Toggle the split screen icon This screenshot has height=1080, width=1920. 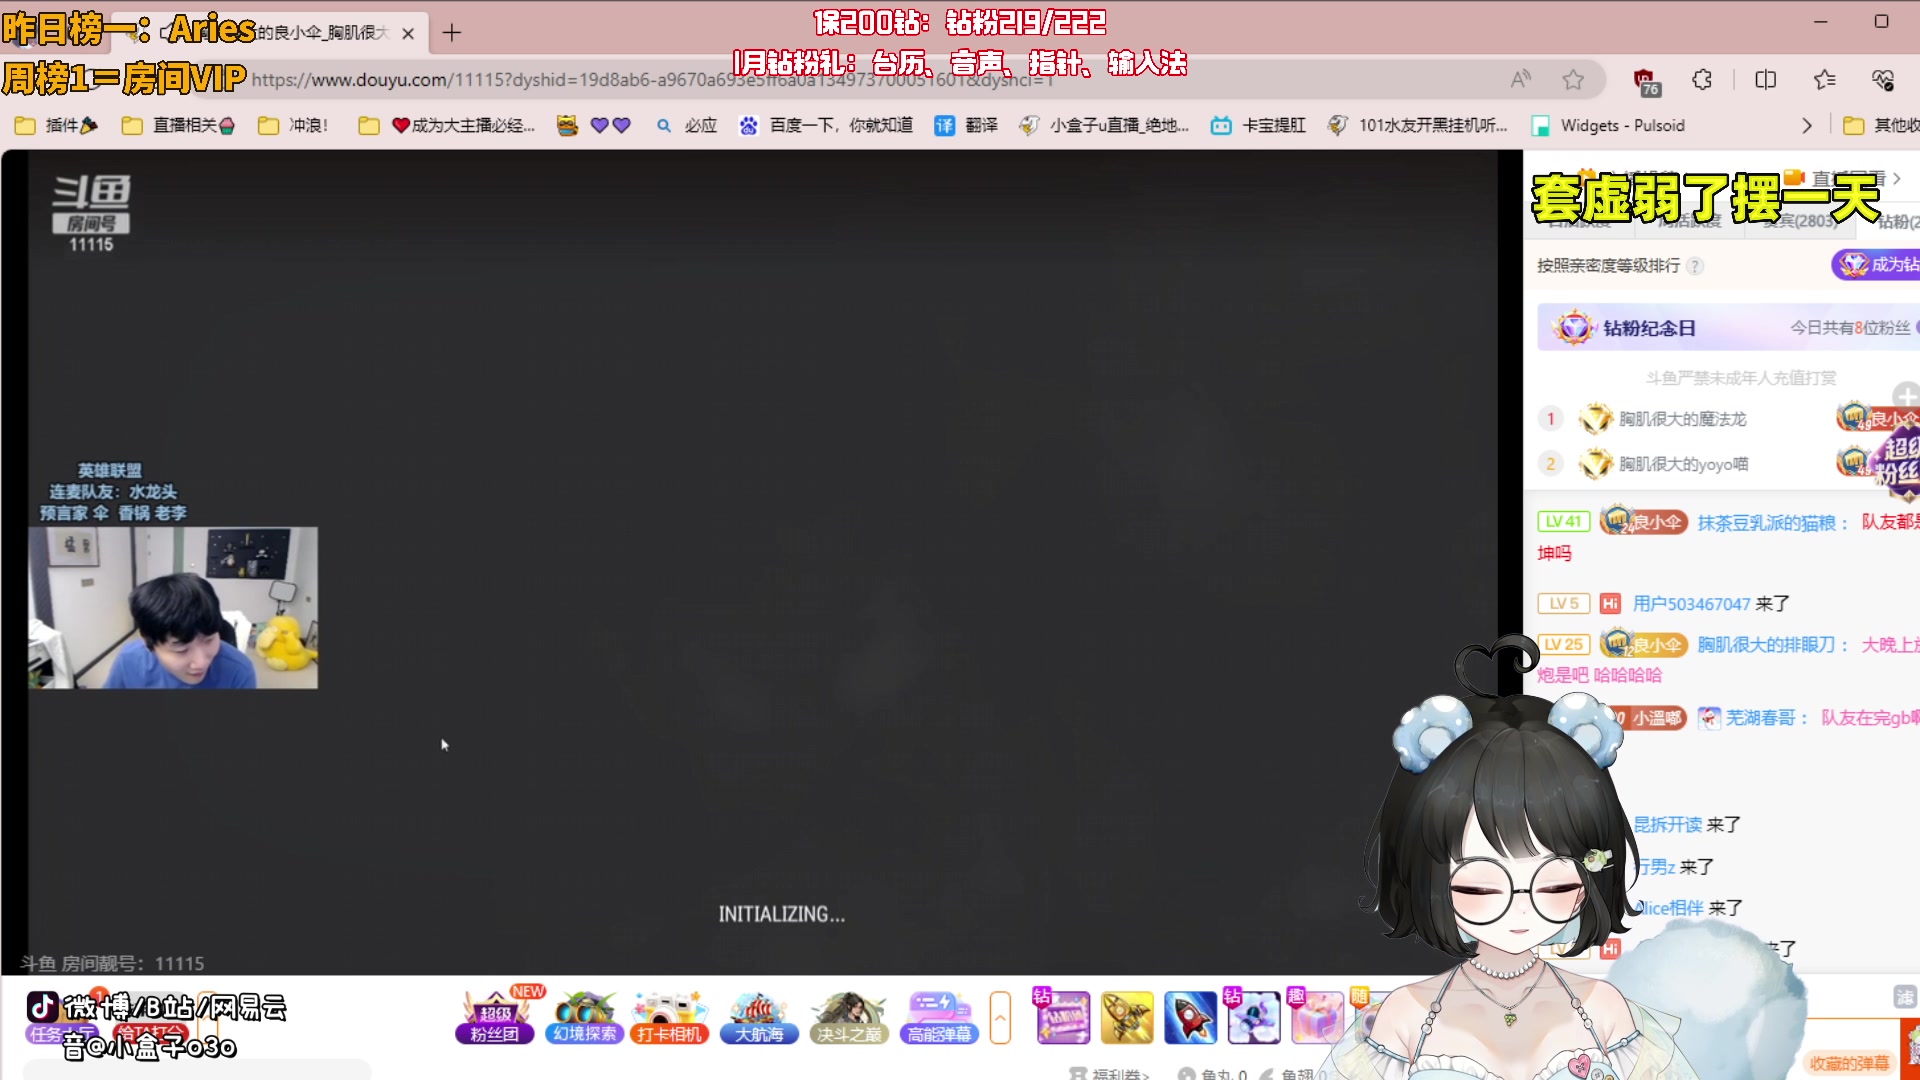1765,80
